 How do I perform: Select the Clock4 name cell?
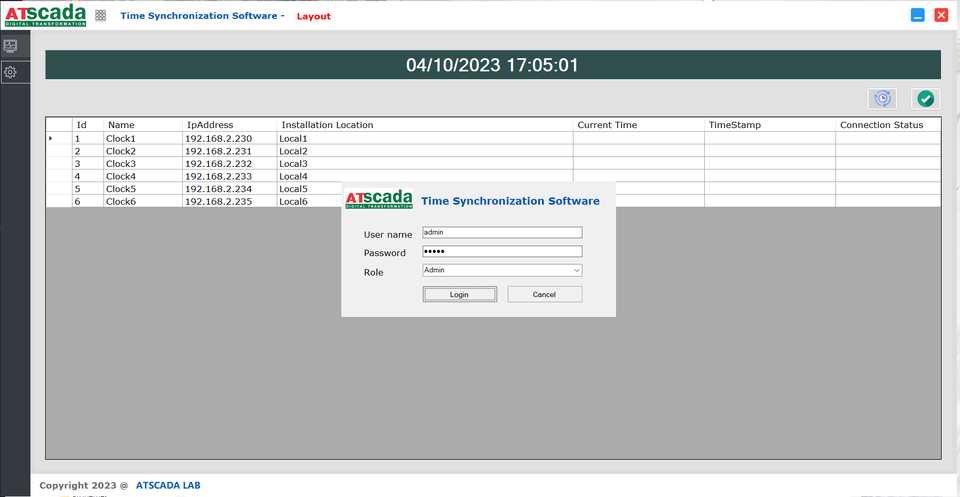143,176
